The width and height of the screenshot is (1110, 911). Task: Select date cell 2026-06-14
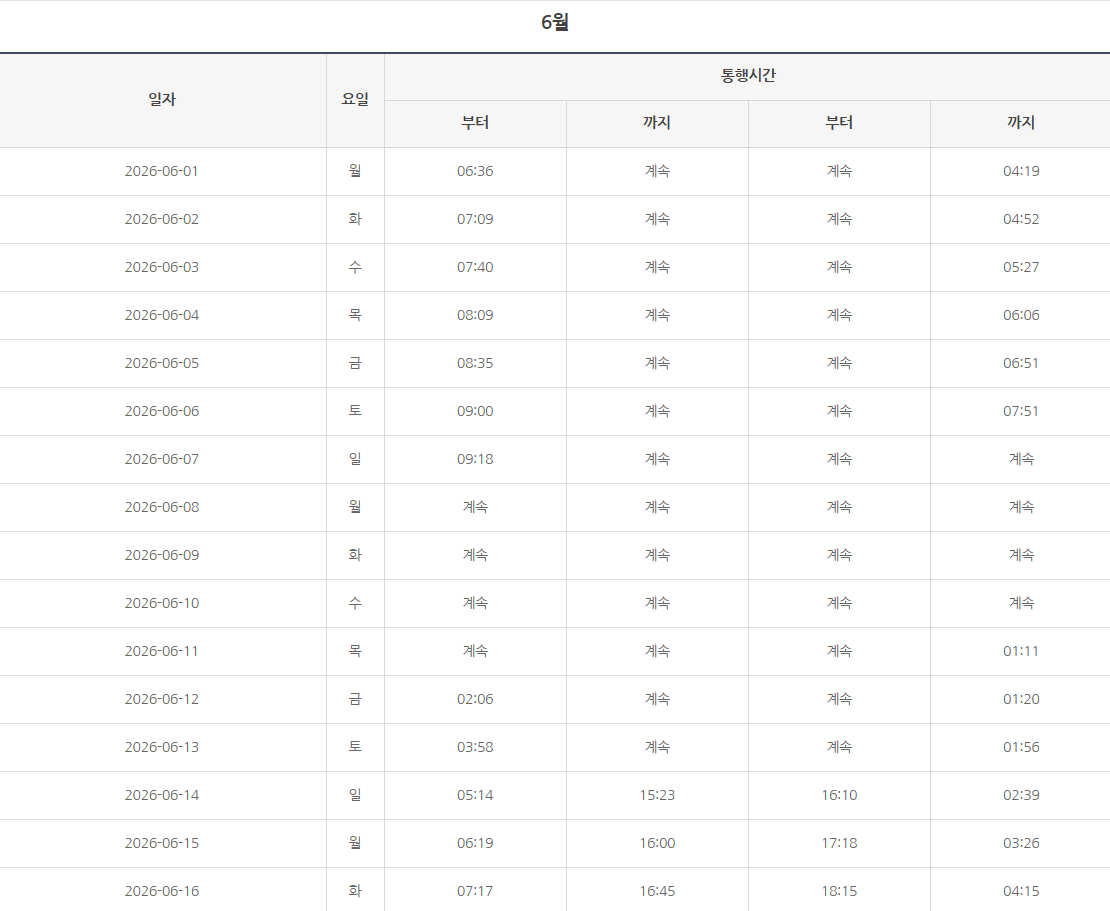click(x=162, y=796)
